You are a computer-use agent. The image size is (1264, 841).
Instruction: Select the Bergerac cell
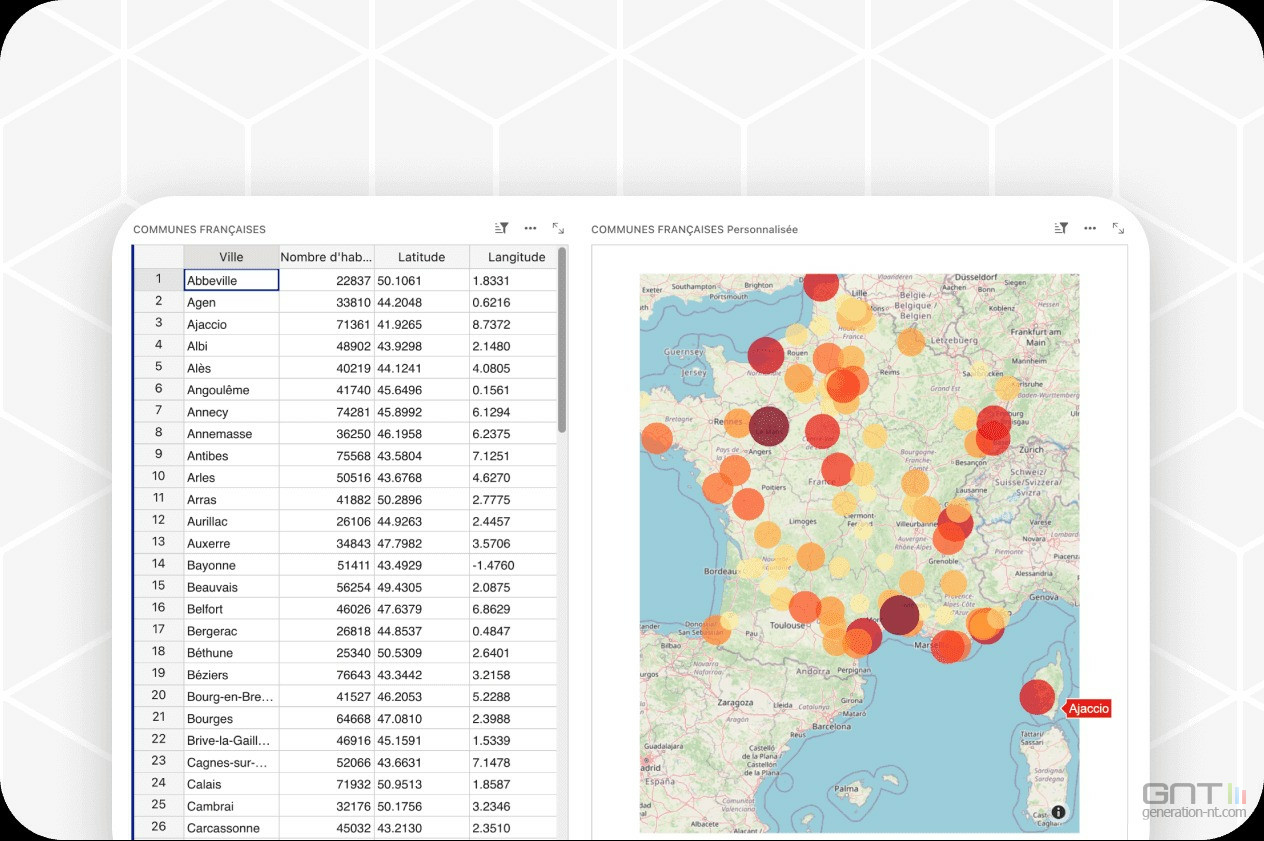point(231,631)
